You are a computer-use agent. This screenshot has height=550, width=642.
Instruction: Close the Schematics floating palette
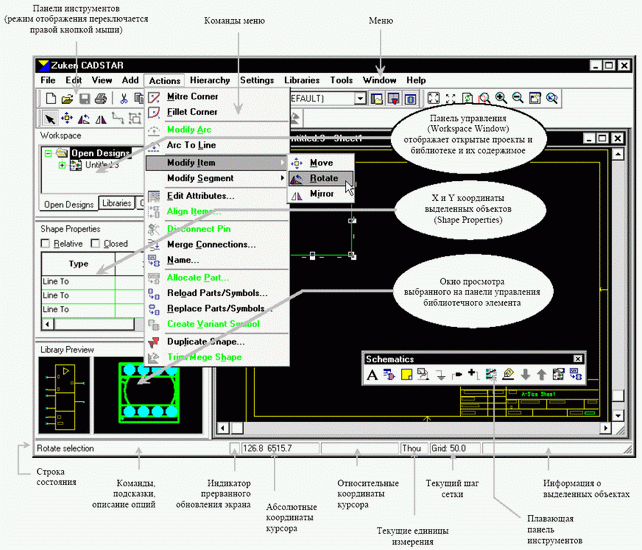[x=577, y=359]
